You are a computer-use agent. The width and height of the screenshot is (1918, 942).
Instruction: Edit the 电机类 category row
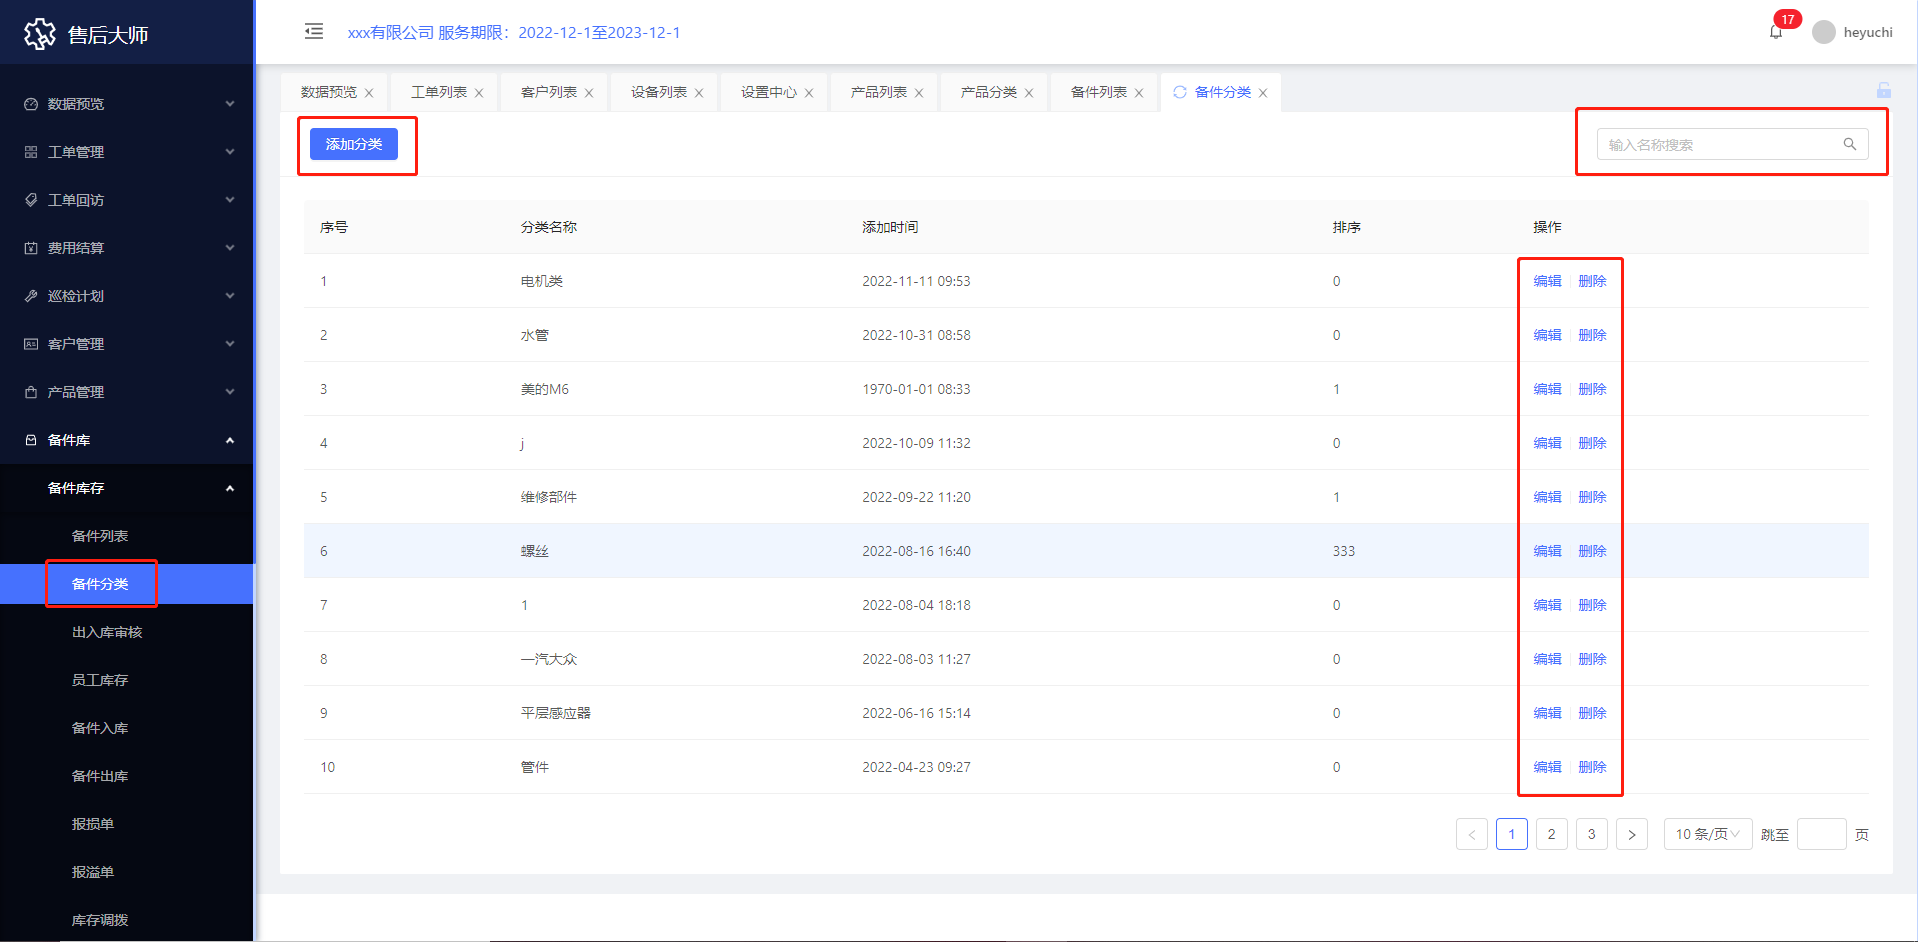(x=1547, y=281)
